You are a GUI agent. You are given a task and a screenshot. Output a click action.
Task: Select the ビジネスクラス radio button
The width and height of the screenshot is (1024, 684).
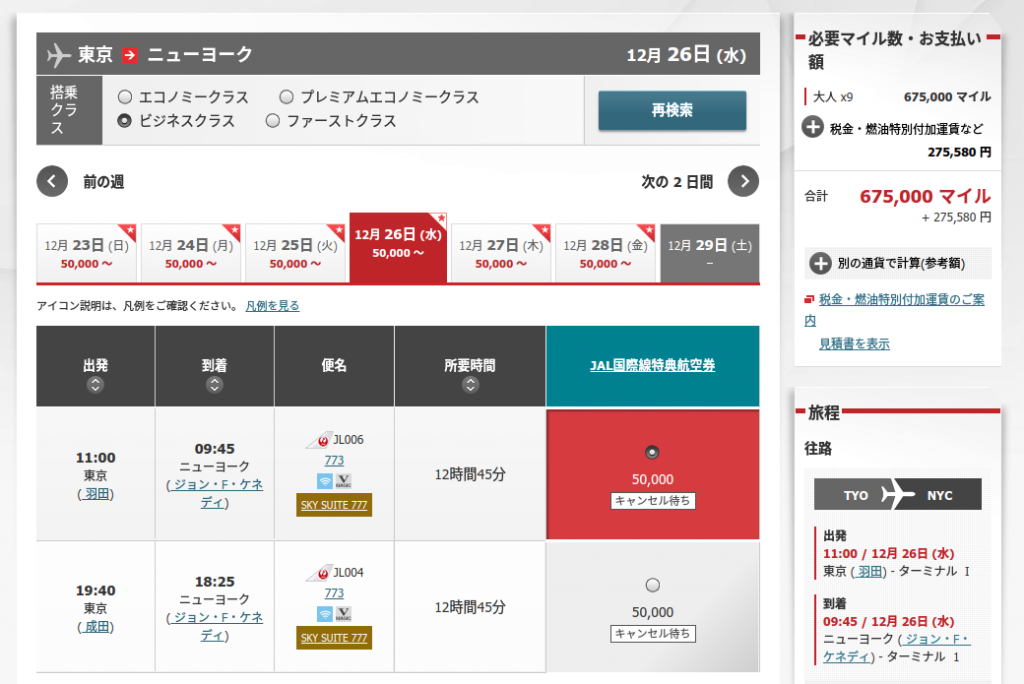[125, 121]
